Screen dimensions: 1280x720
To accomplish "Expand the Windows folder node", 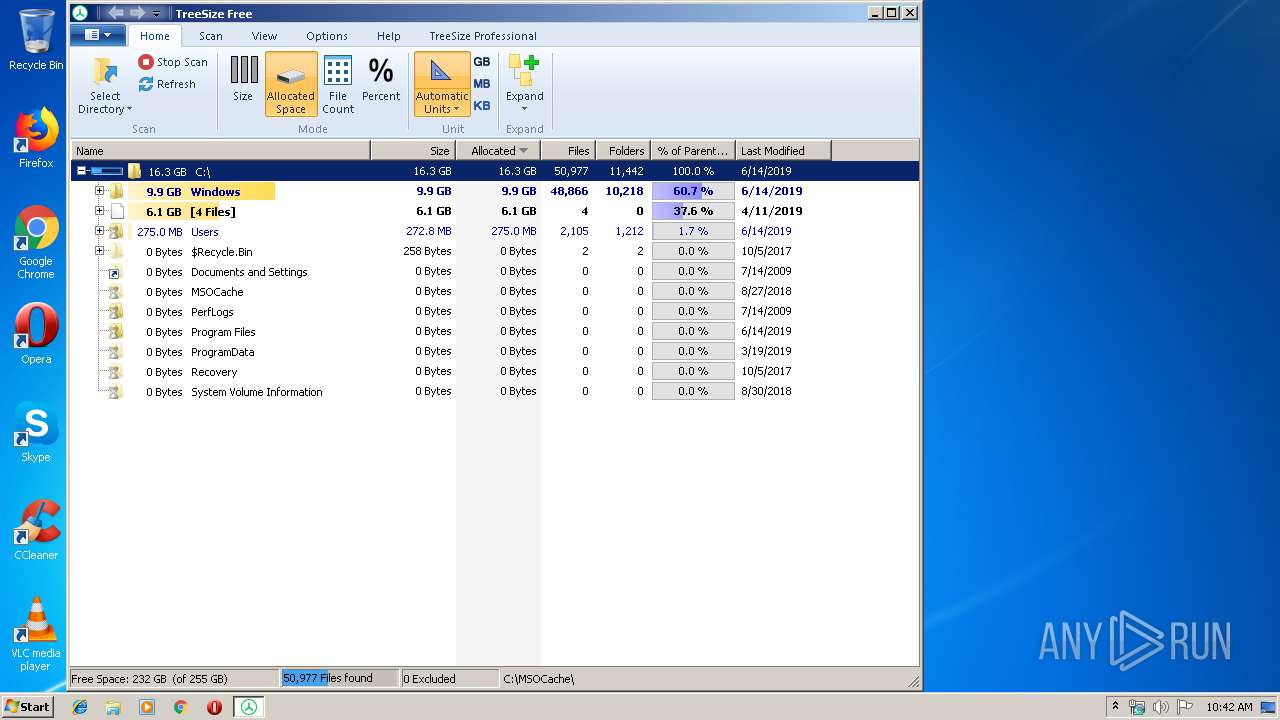I will (x=99, y=191).
